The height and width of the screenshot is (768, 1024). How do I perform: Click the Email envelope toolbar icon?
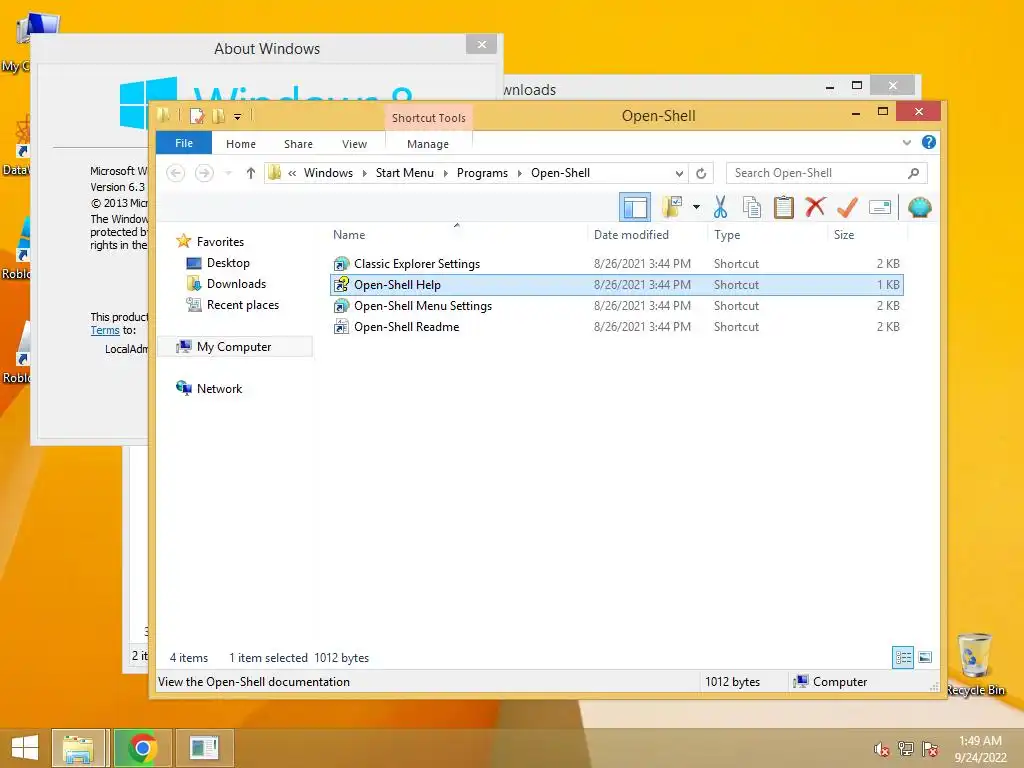[880, 208]
